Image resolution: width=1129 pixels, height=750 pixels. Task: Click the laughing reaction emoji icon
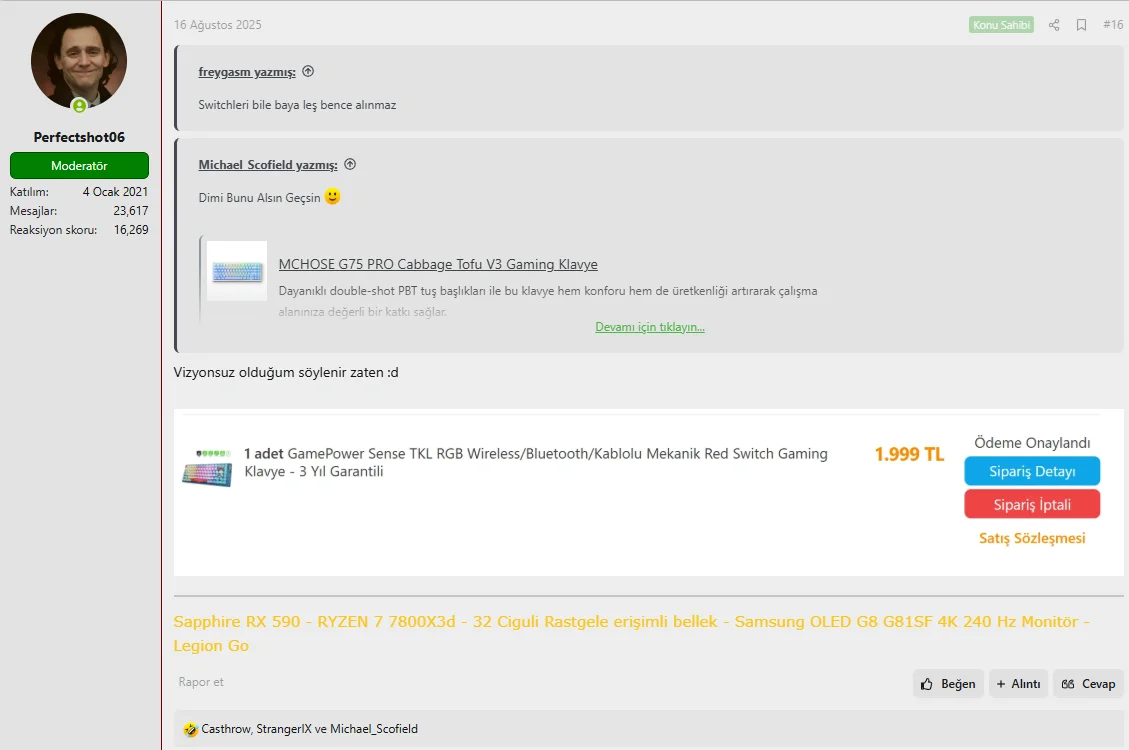click(190, 729)
